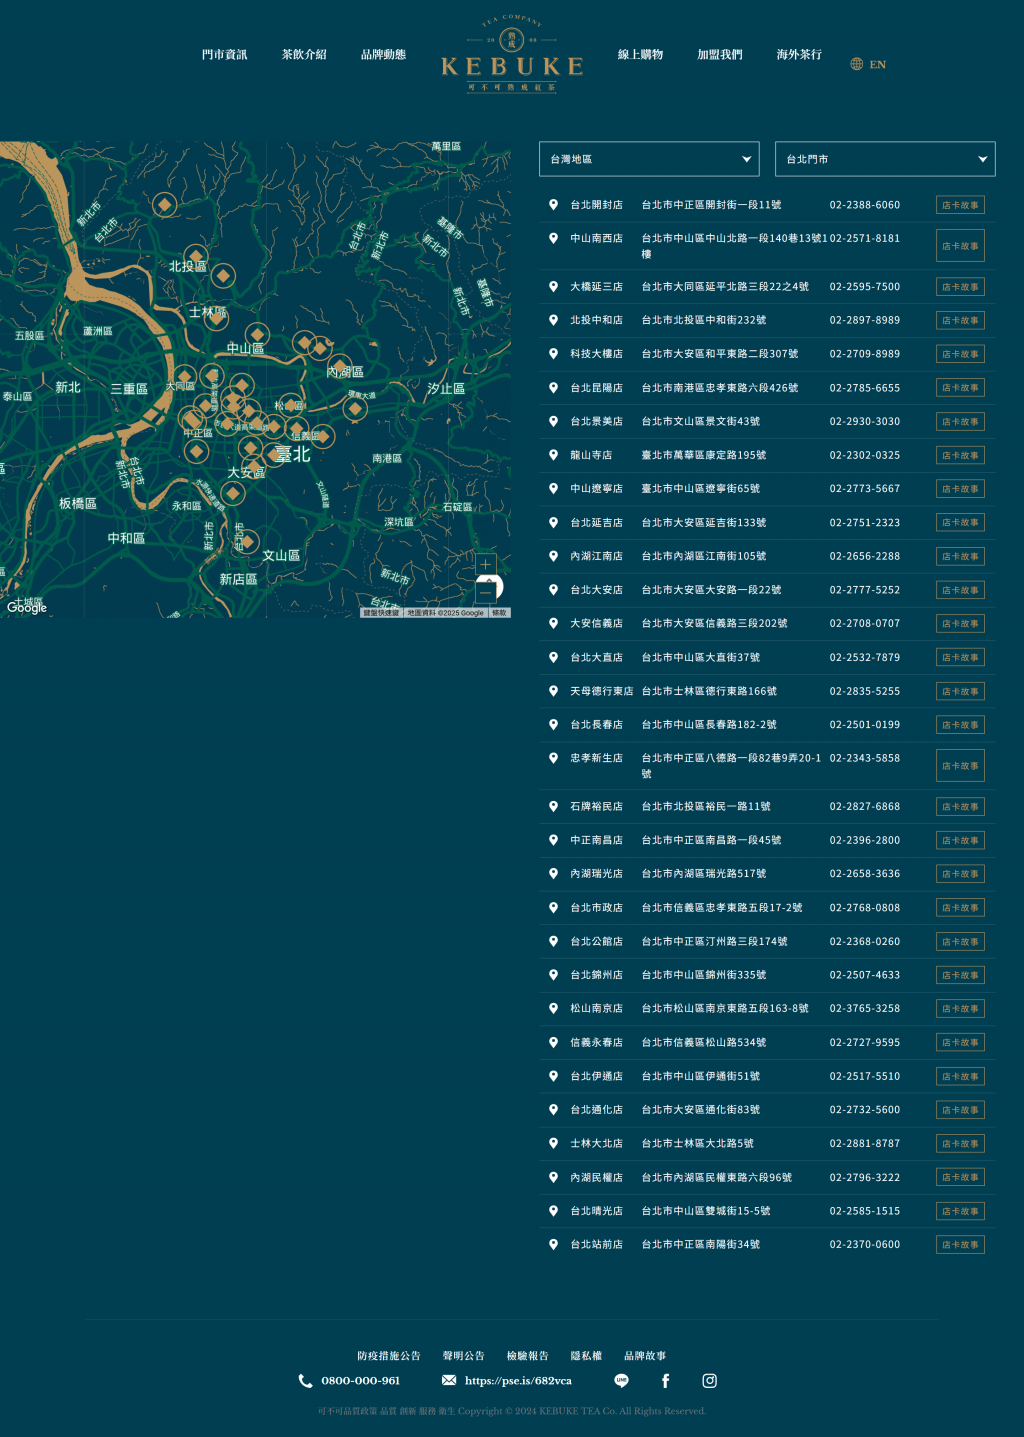The image size is (1024, 1437).
Task: Click phone number 02-2881-8787
Action: [865, 1143]
